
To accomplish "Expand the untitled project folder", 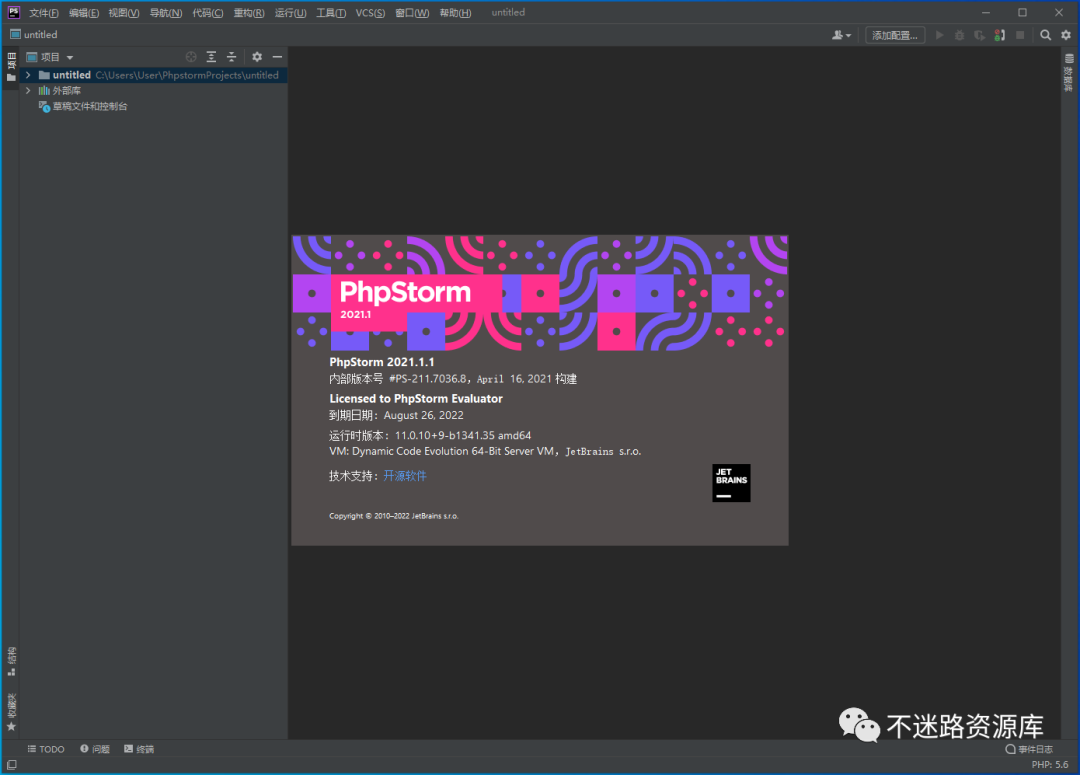I will tap(28, 75).
